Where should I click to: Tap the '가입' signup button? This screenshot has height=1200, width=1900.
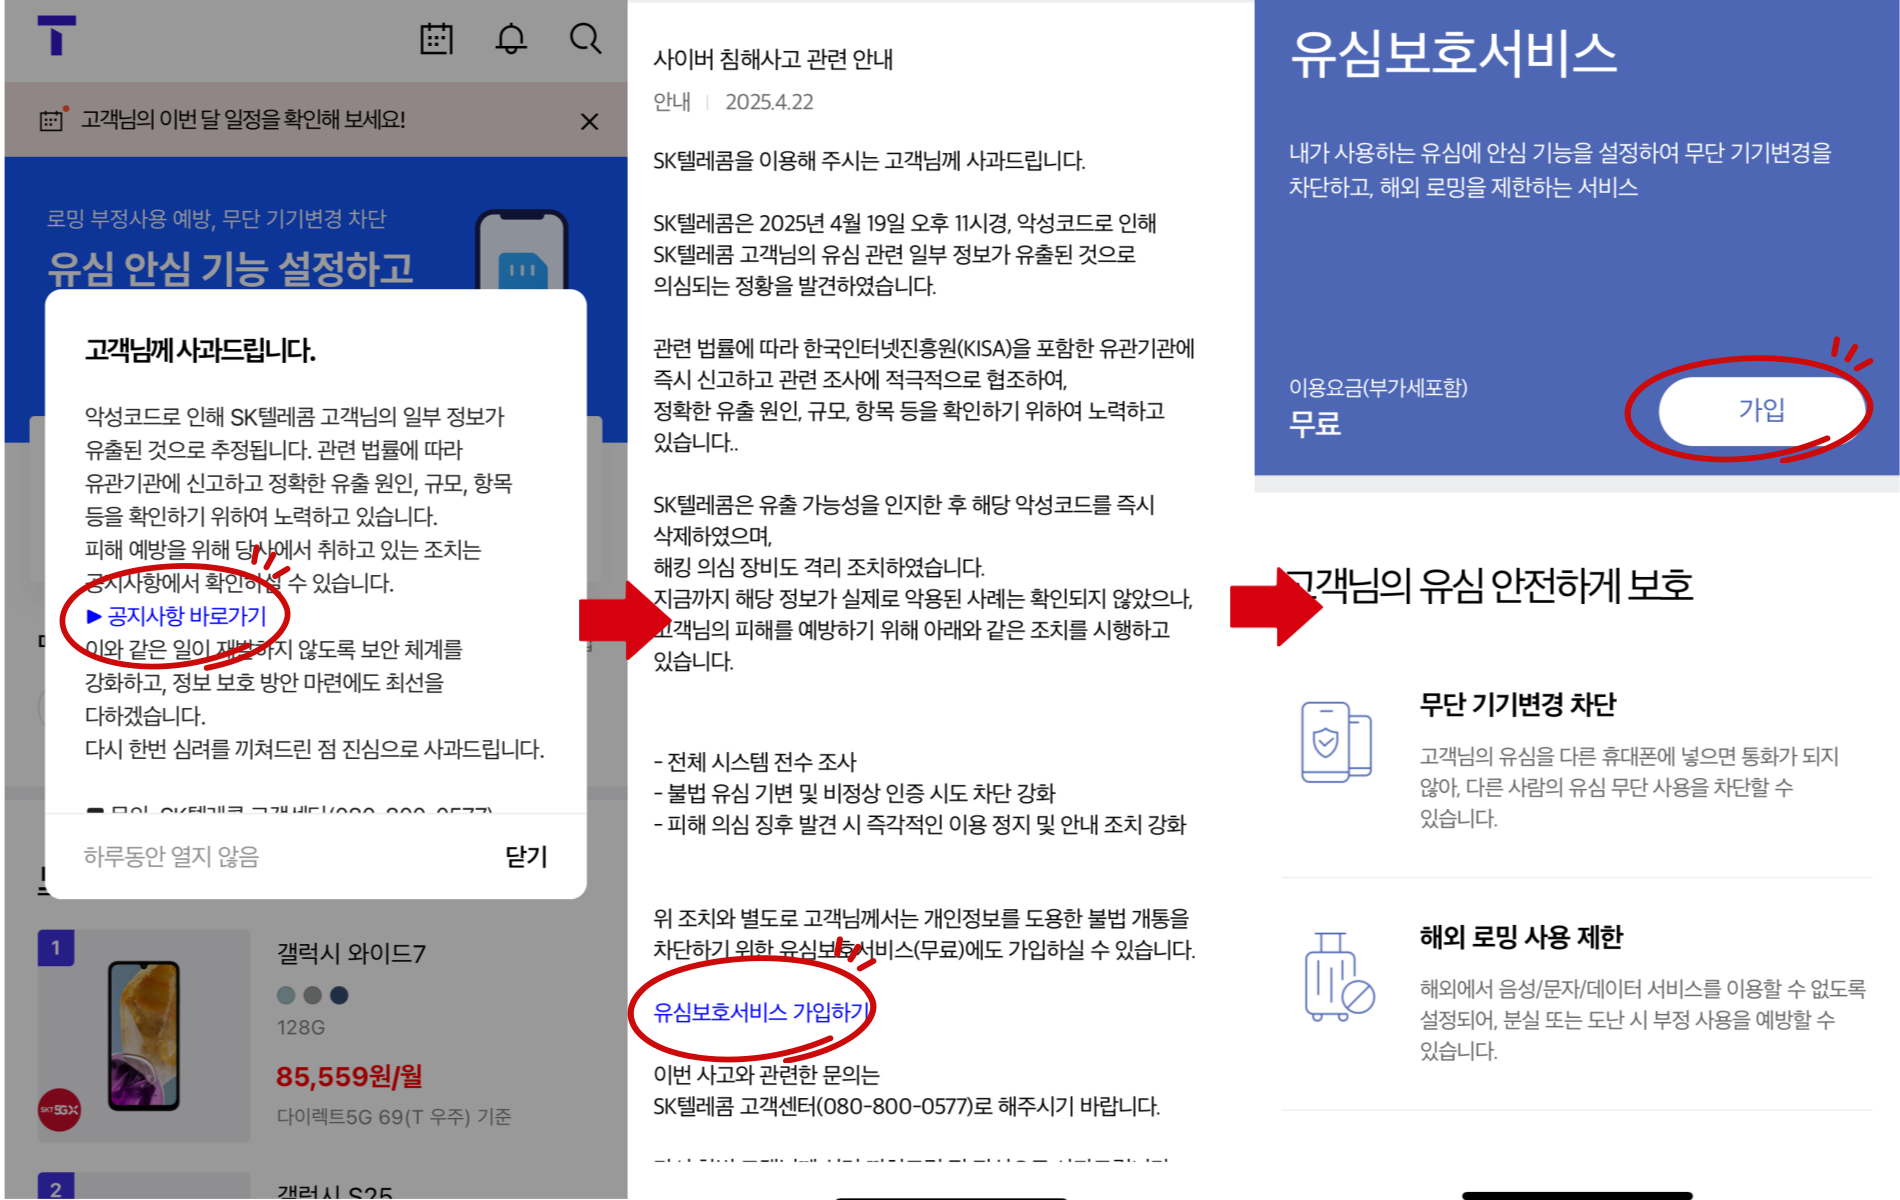click(x=1761, y=410)
